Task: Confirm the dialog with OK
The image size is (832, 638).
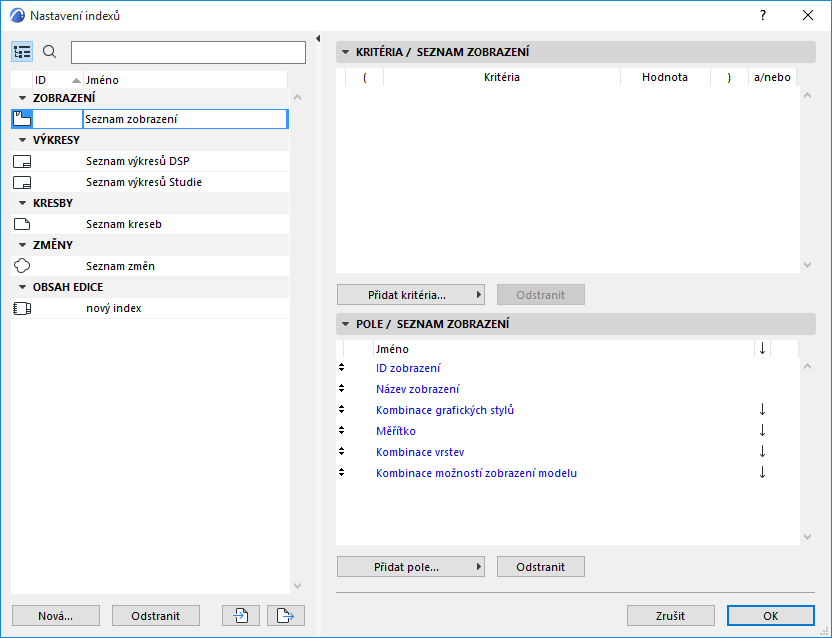Action: (x=771, y=615)
